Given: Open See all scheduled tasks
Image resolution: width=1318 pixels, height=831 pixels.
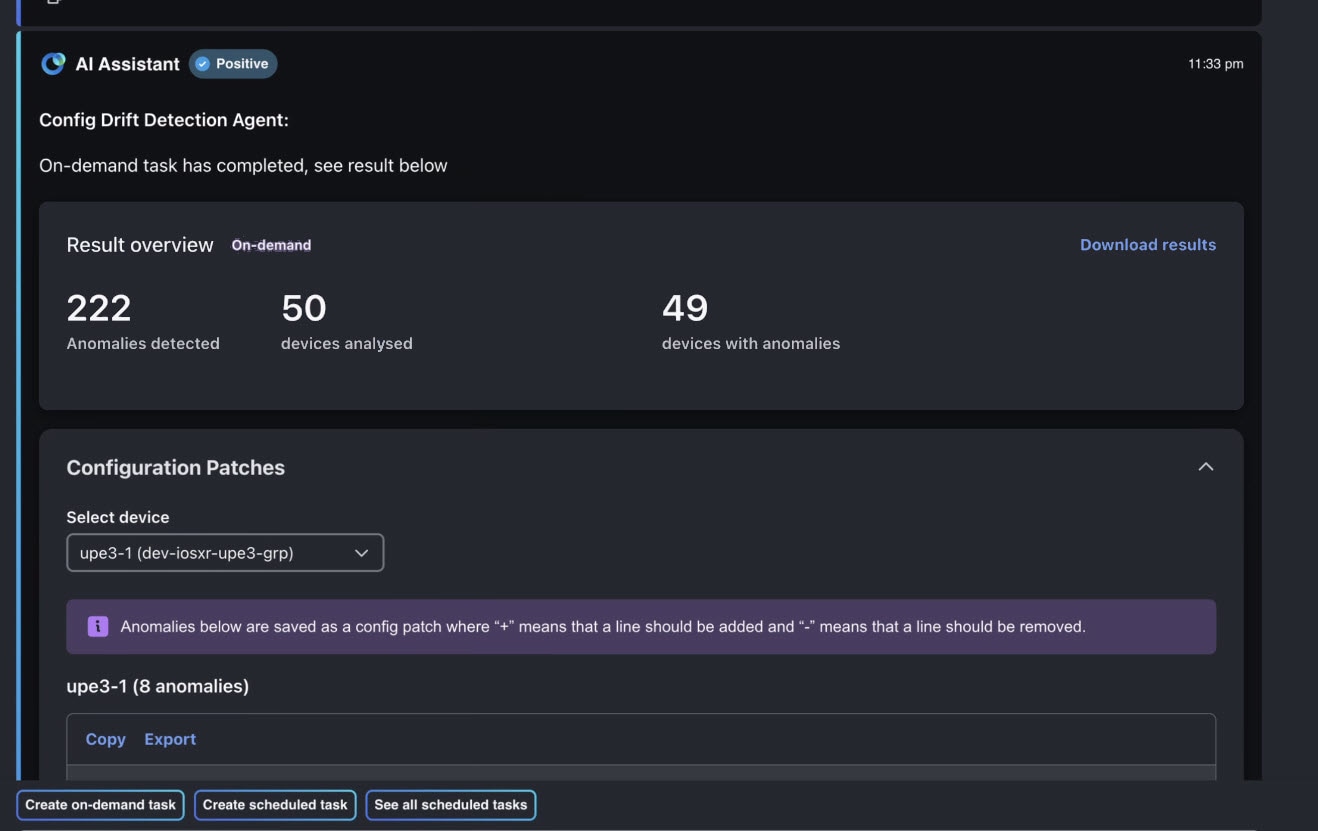Looking at the screenshot, I should (x=451, y=805).
